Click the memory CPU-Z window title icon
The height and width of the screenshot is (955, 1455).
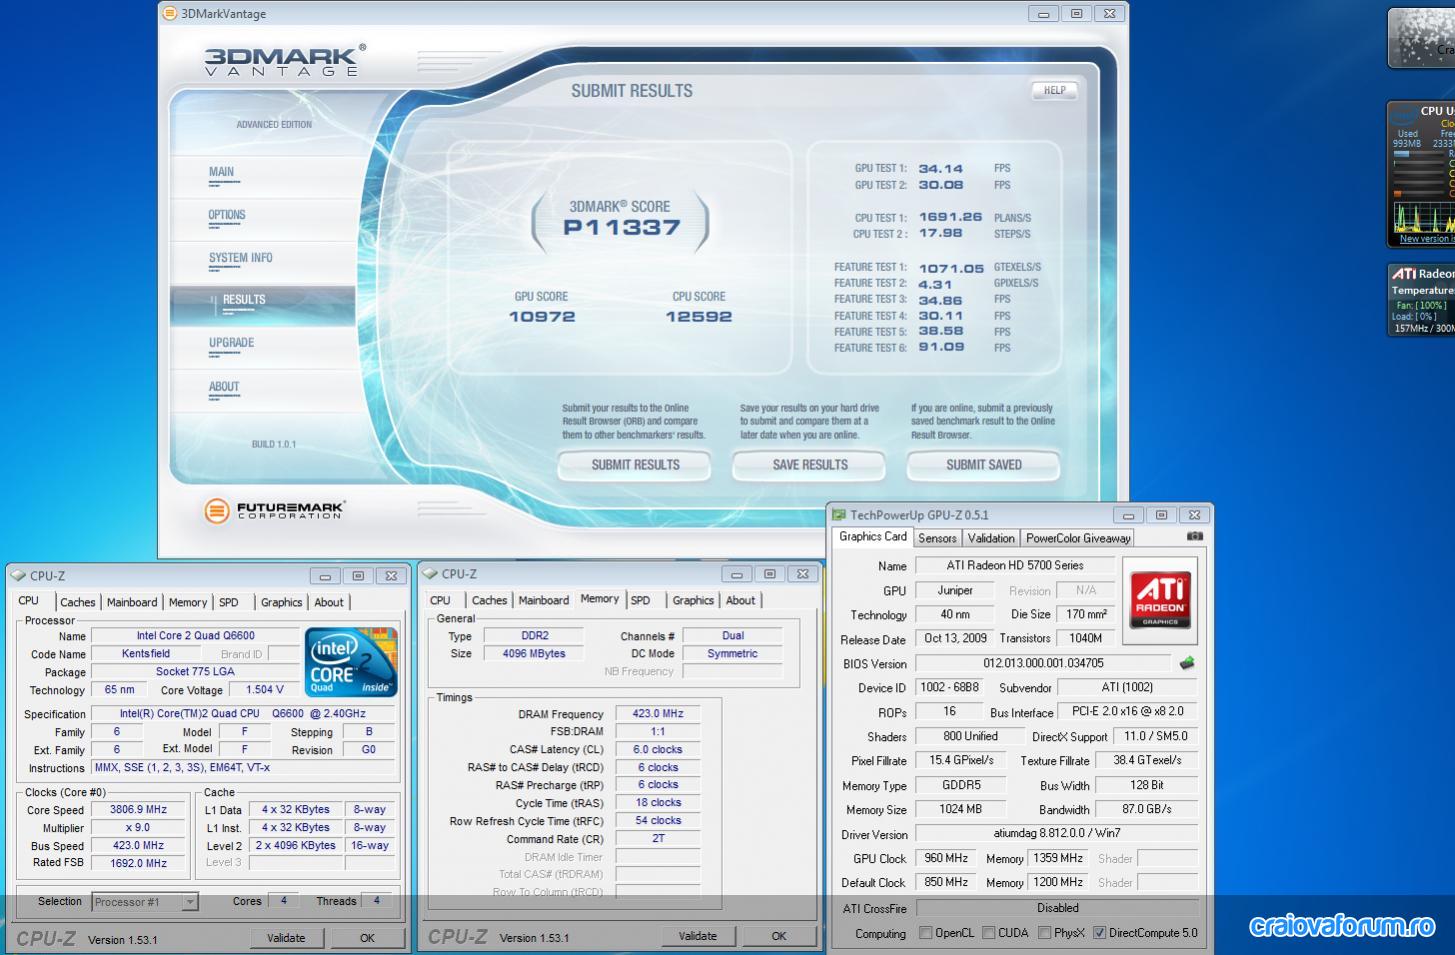click(430, 574)
